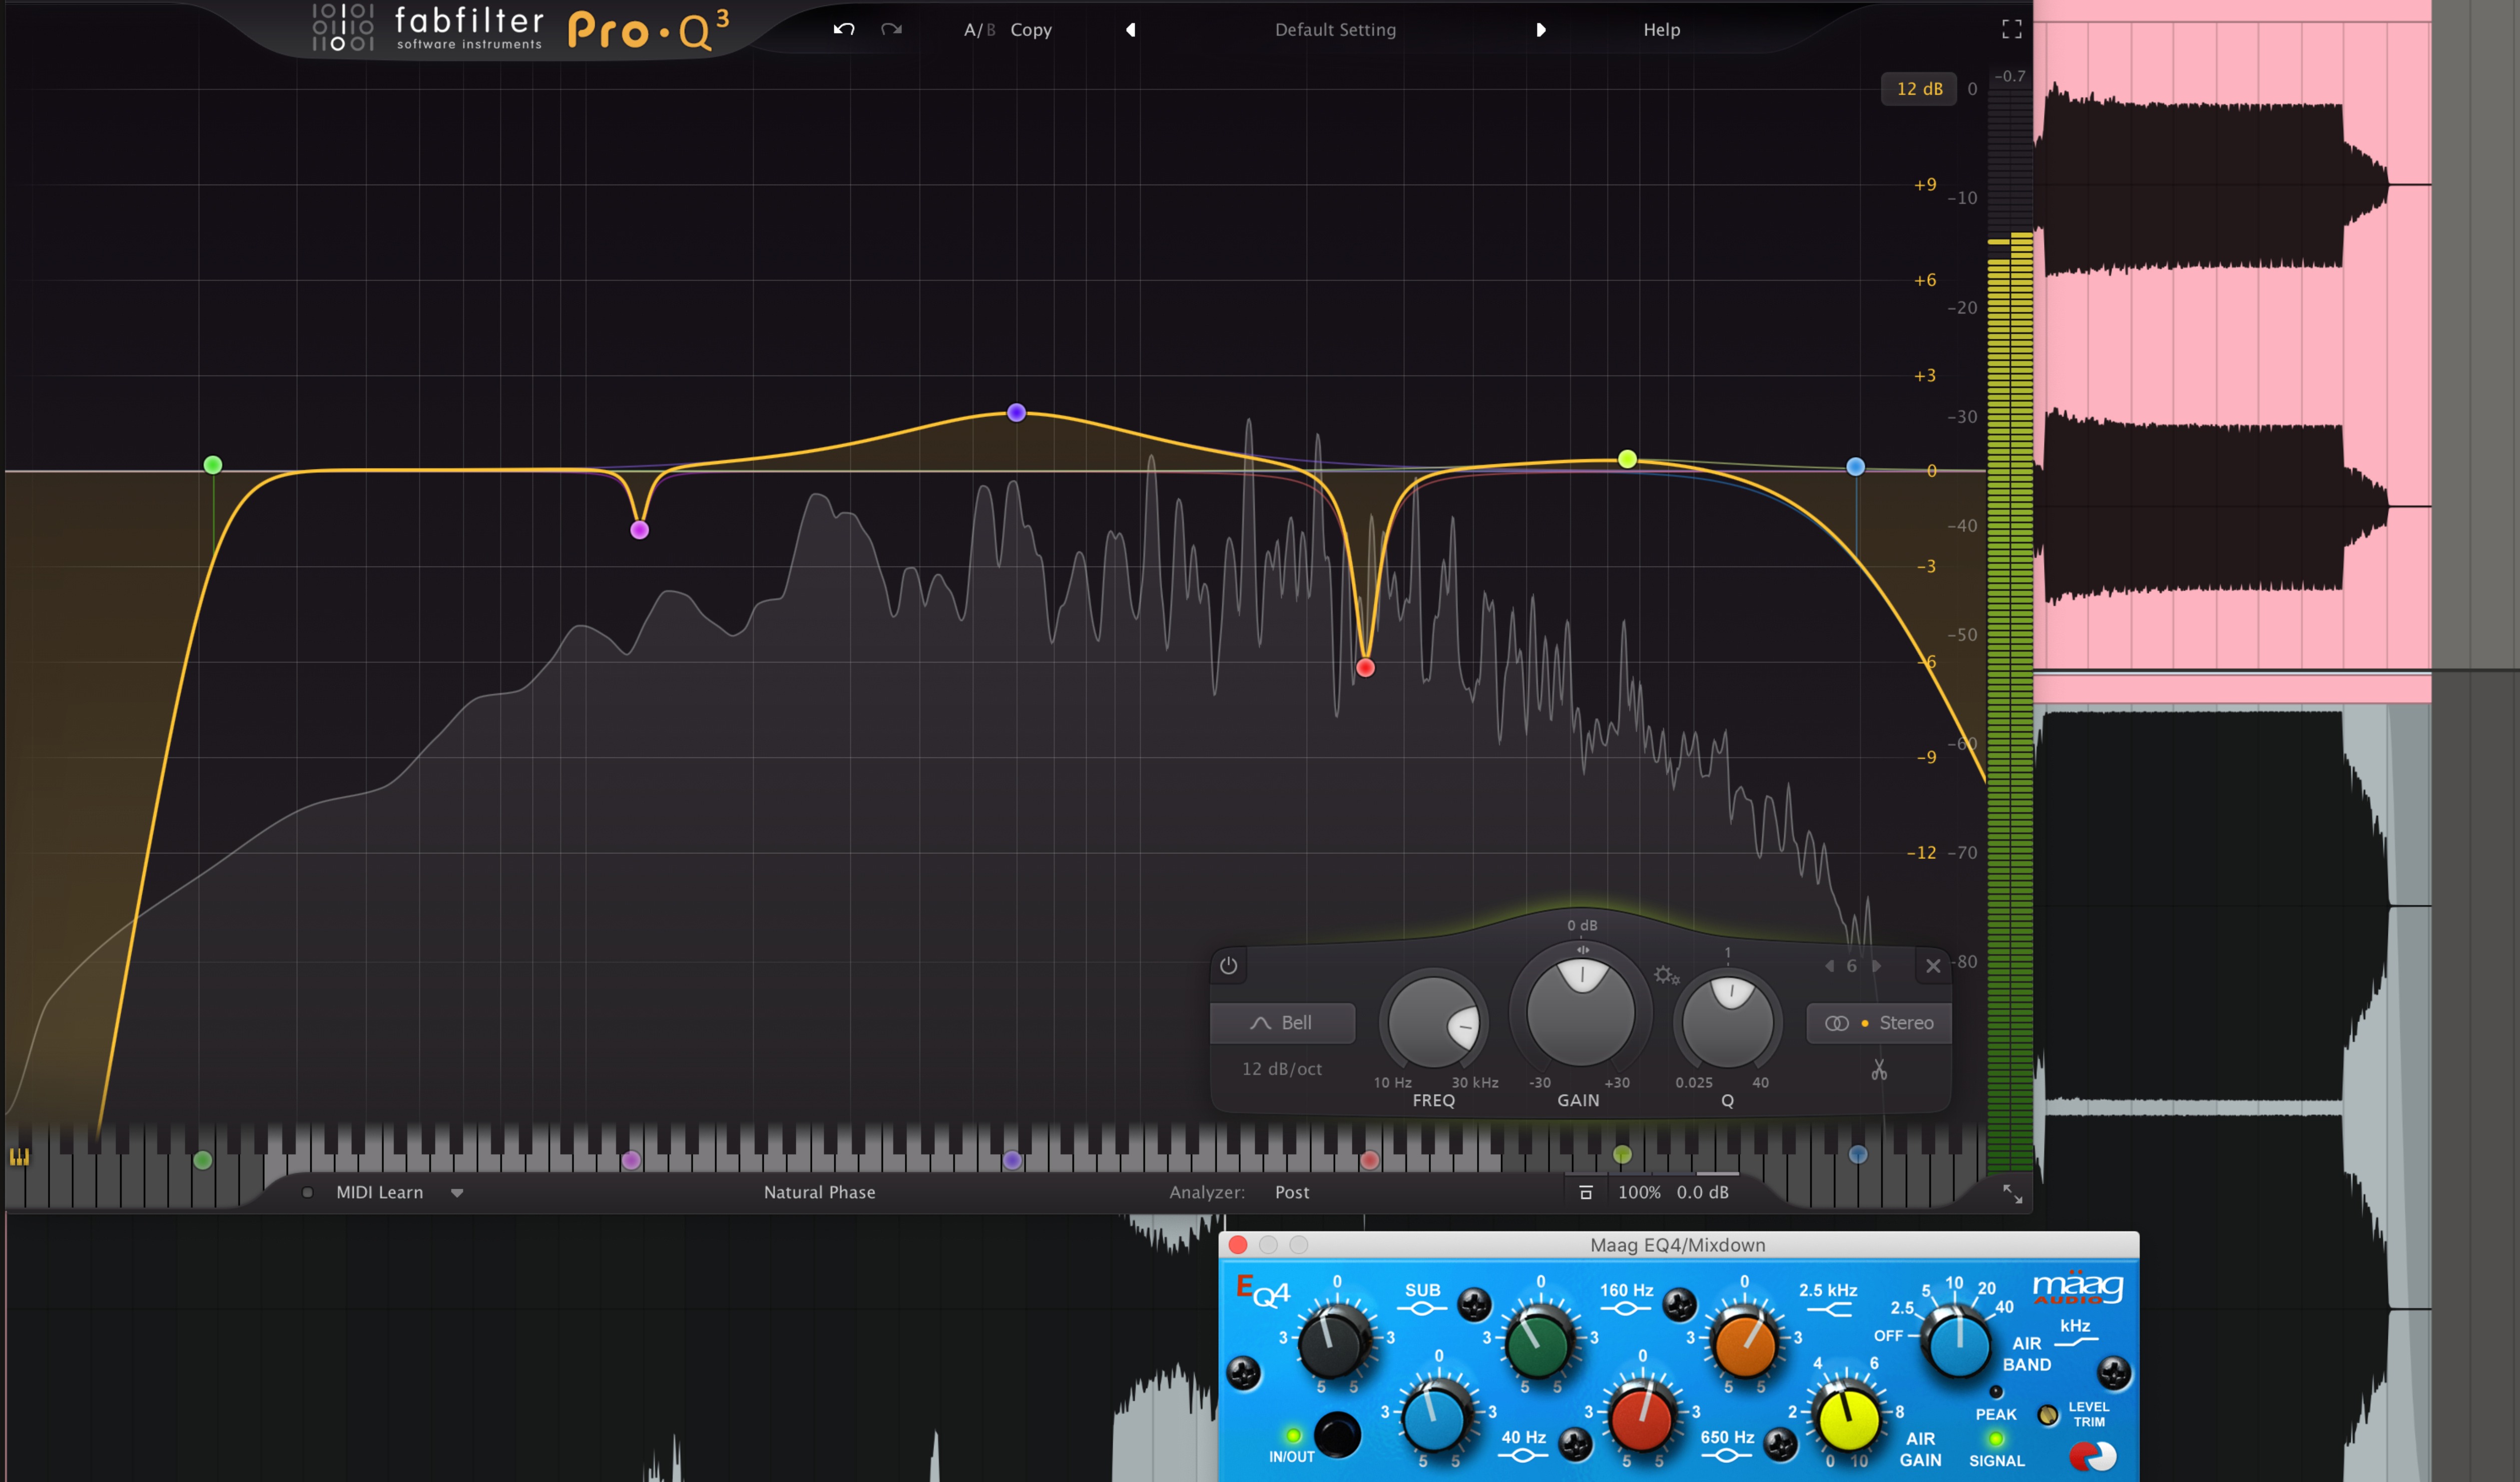Click the piano display keyboard icon
This screenshot has width=2520, height=1482.
(19, 1157)
